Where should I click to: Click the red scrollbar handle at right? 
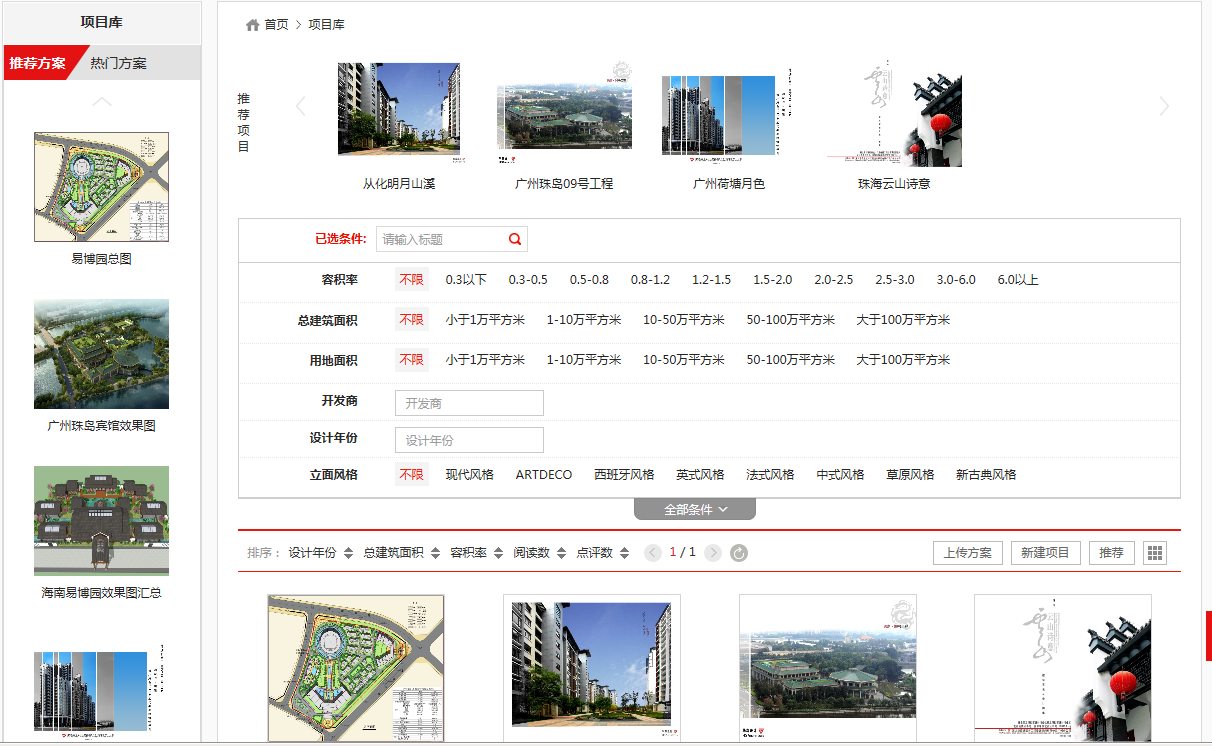click(x=1208, y=636)
